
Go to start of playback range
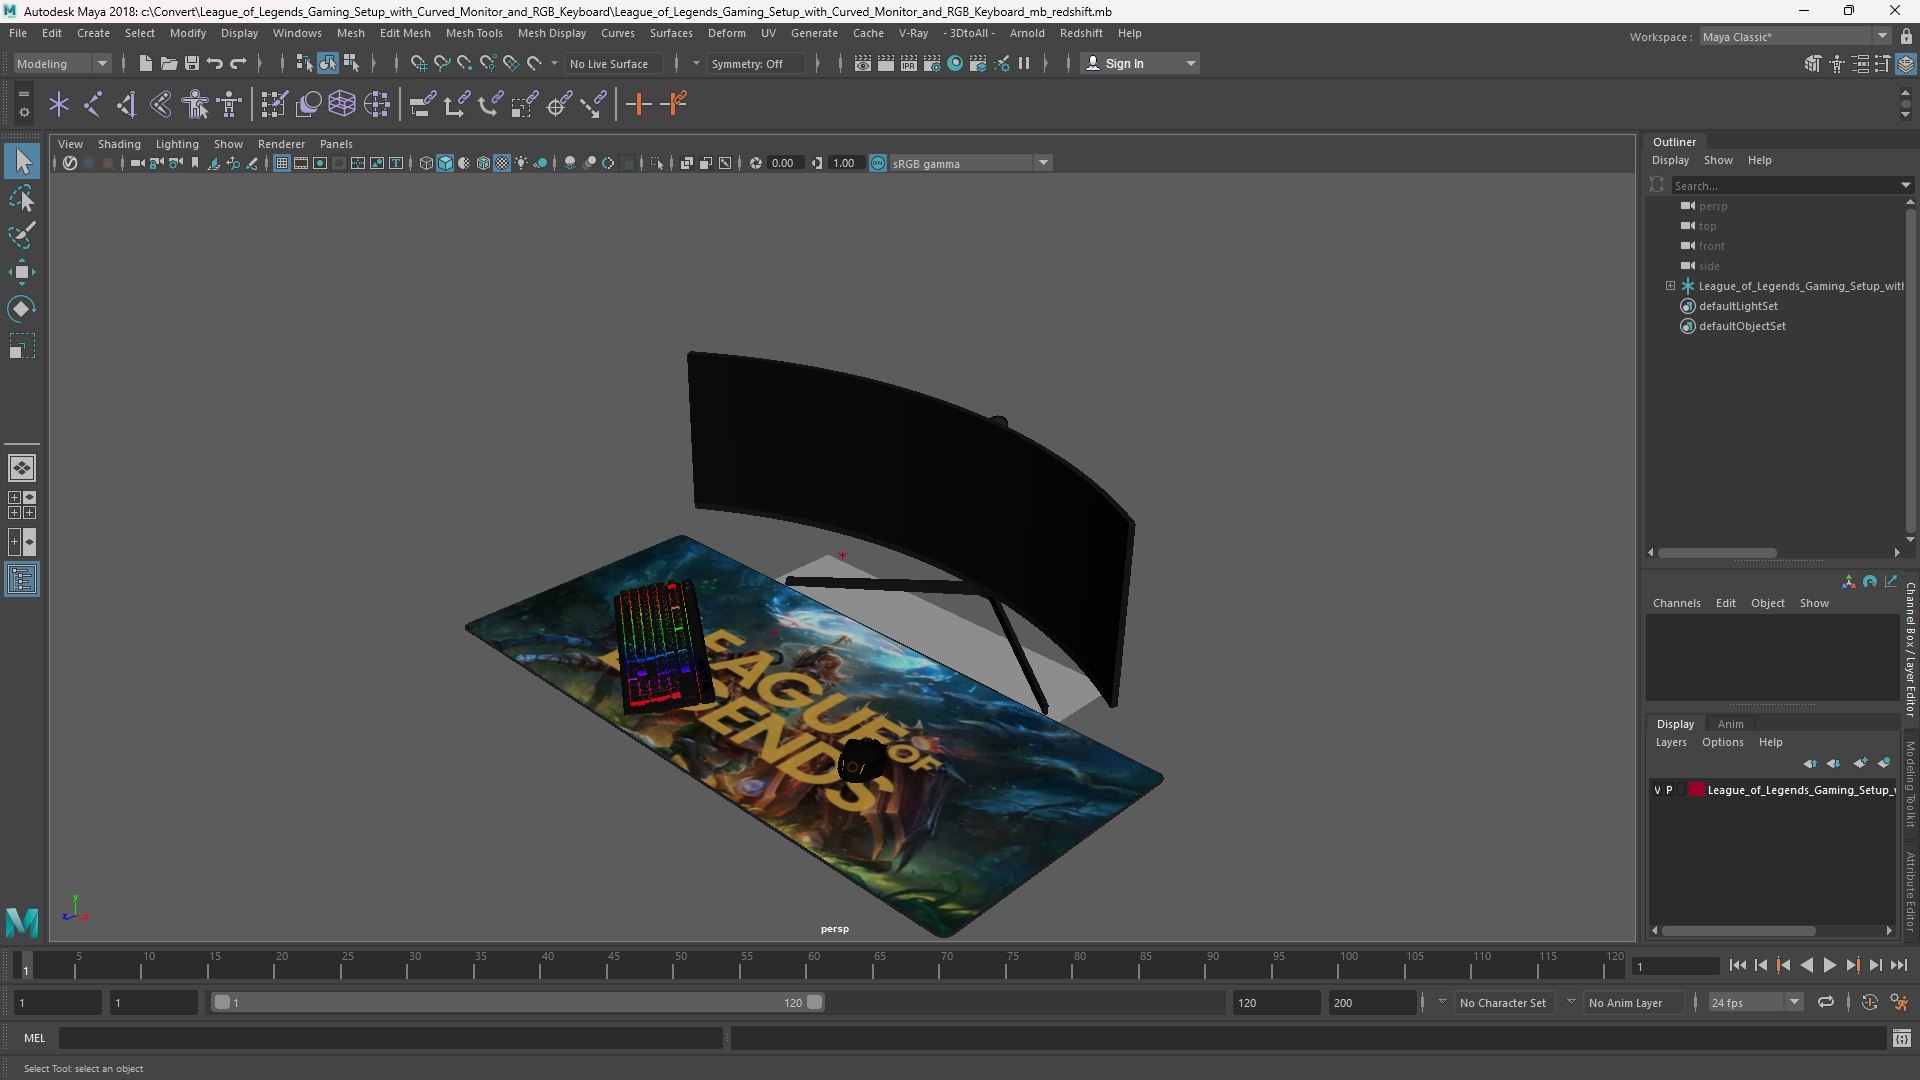click(1737, 966)
